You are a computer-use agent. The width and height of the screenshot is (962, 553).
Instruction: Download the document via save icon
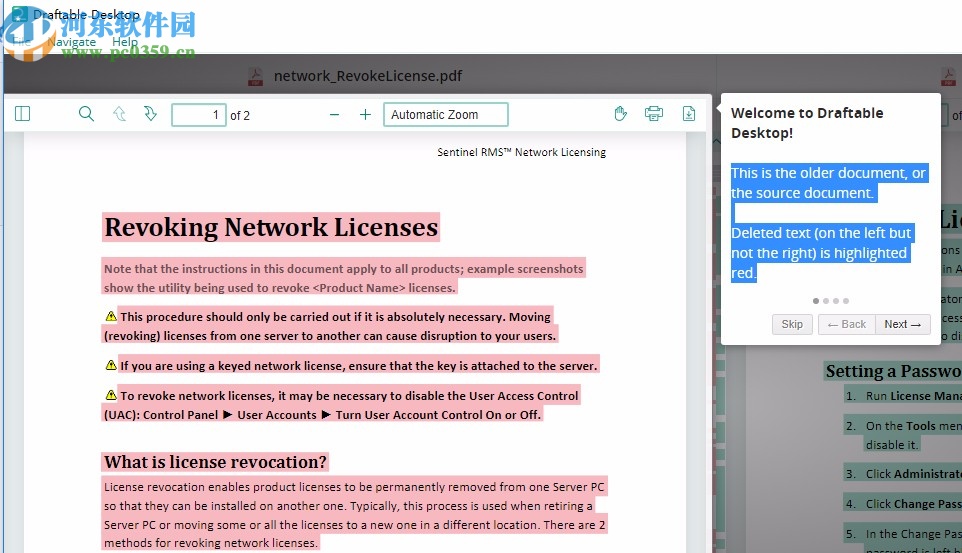(x=689, y=114)
